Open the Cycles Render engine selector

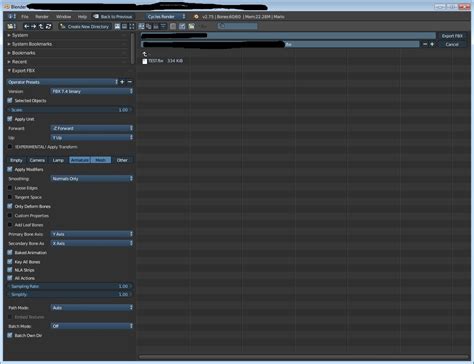166,16
